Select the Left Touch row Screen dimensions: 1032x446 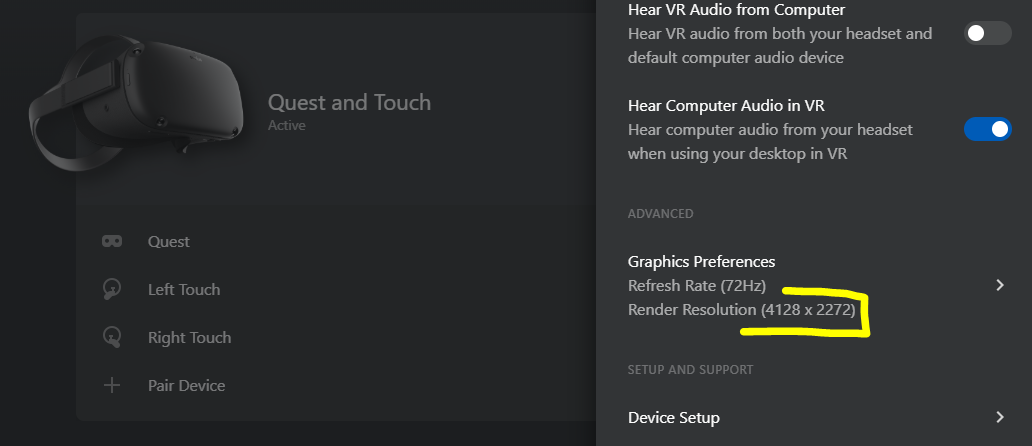pos(184,289)
